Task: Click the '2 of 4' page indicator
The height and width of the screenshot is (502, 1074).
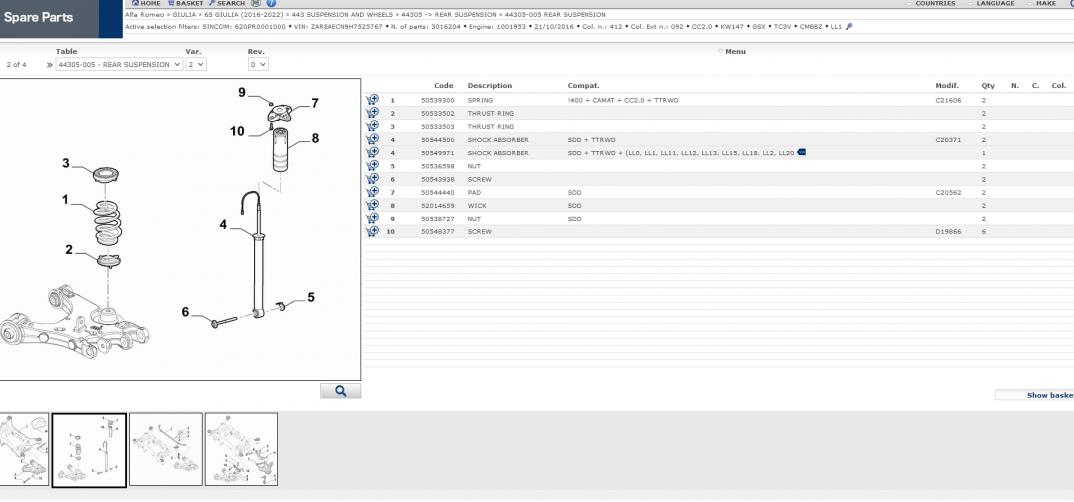Action: tap(16, 64)
